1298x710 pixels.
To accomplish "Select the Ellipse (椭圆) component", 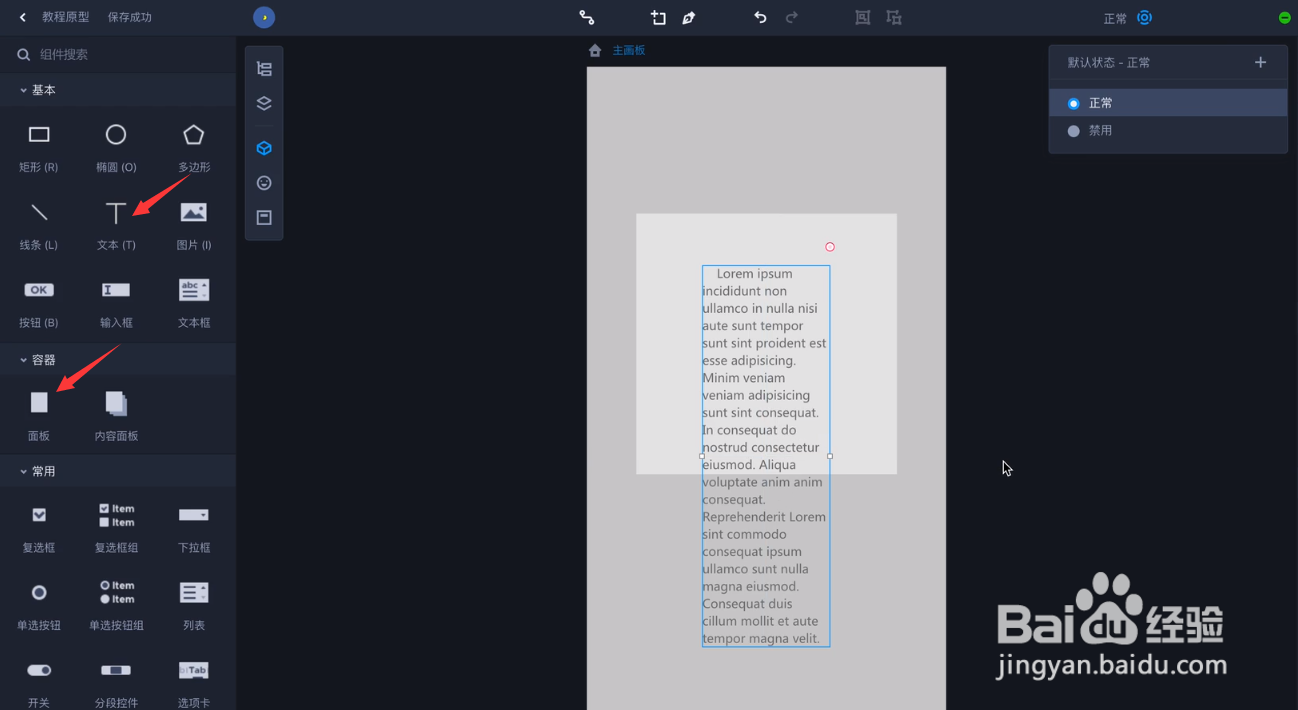I will 116,145.
